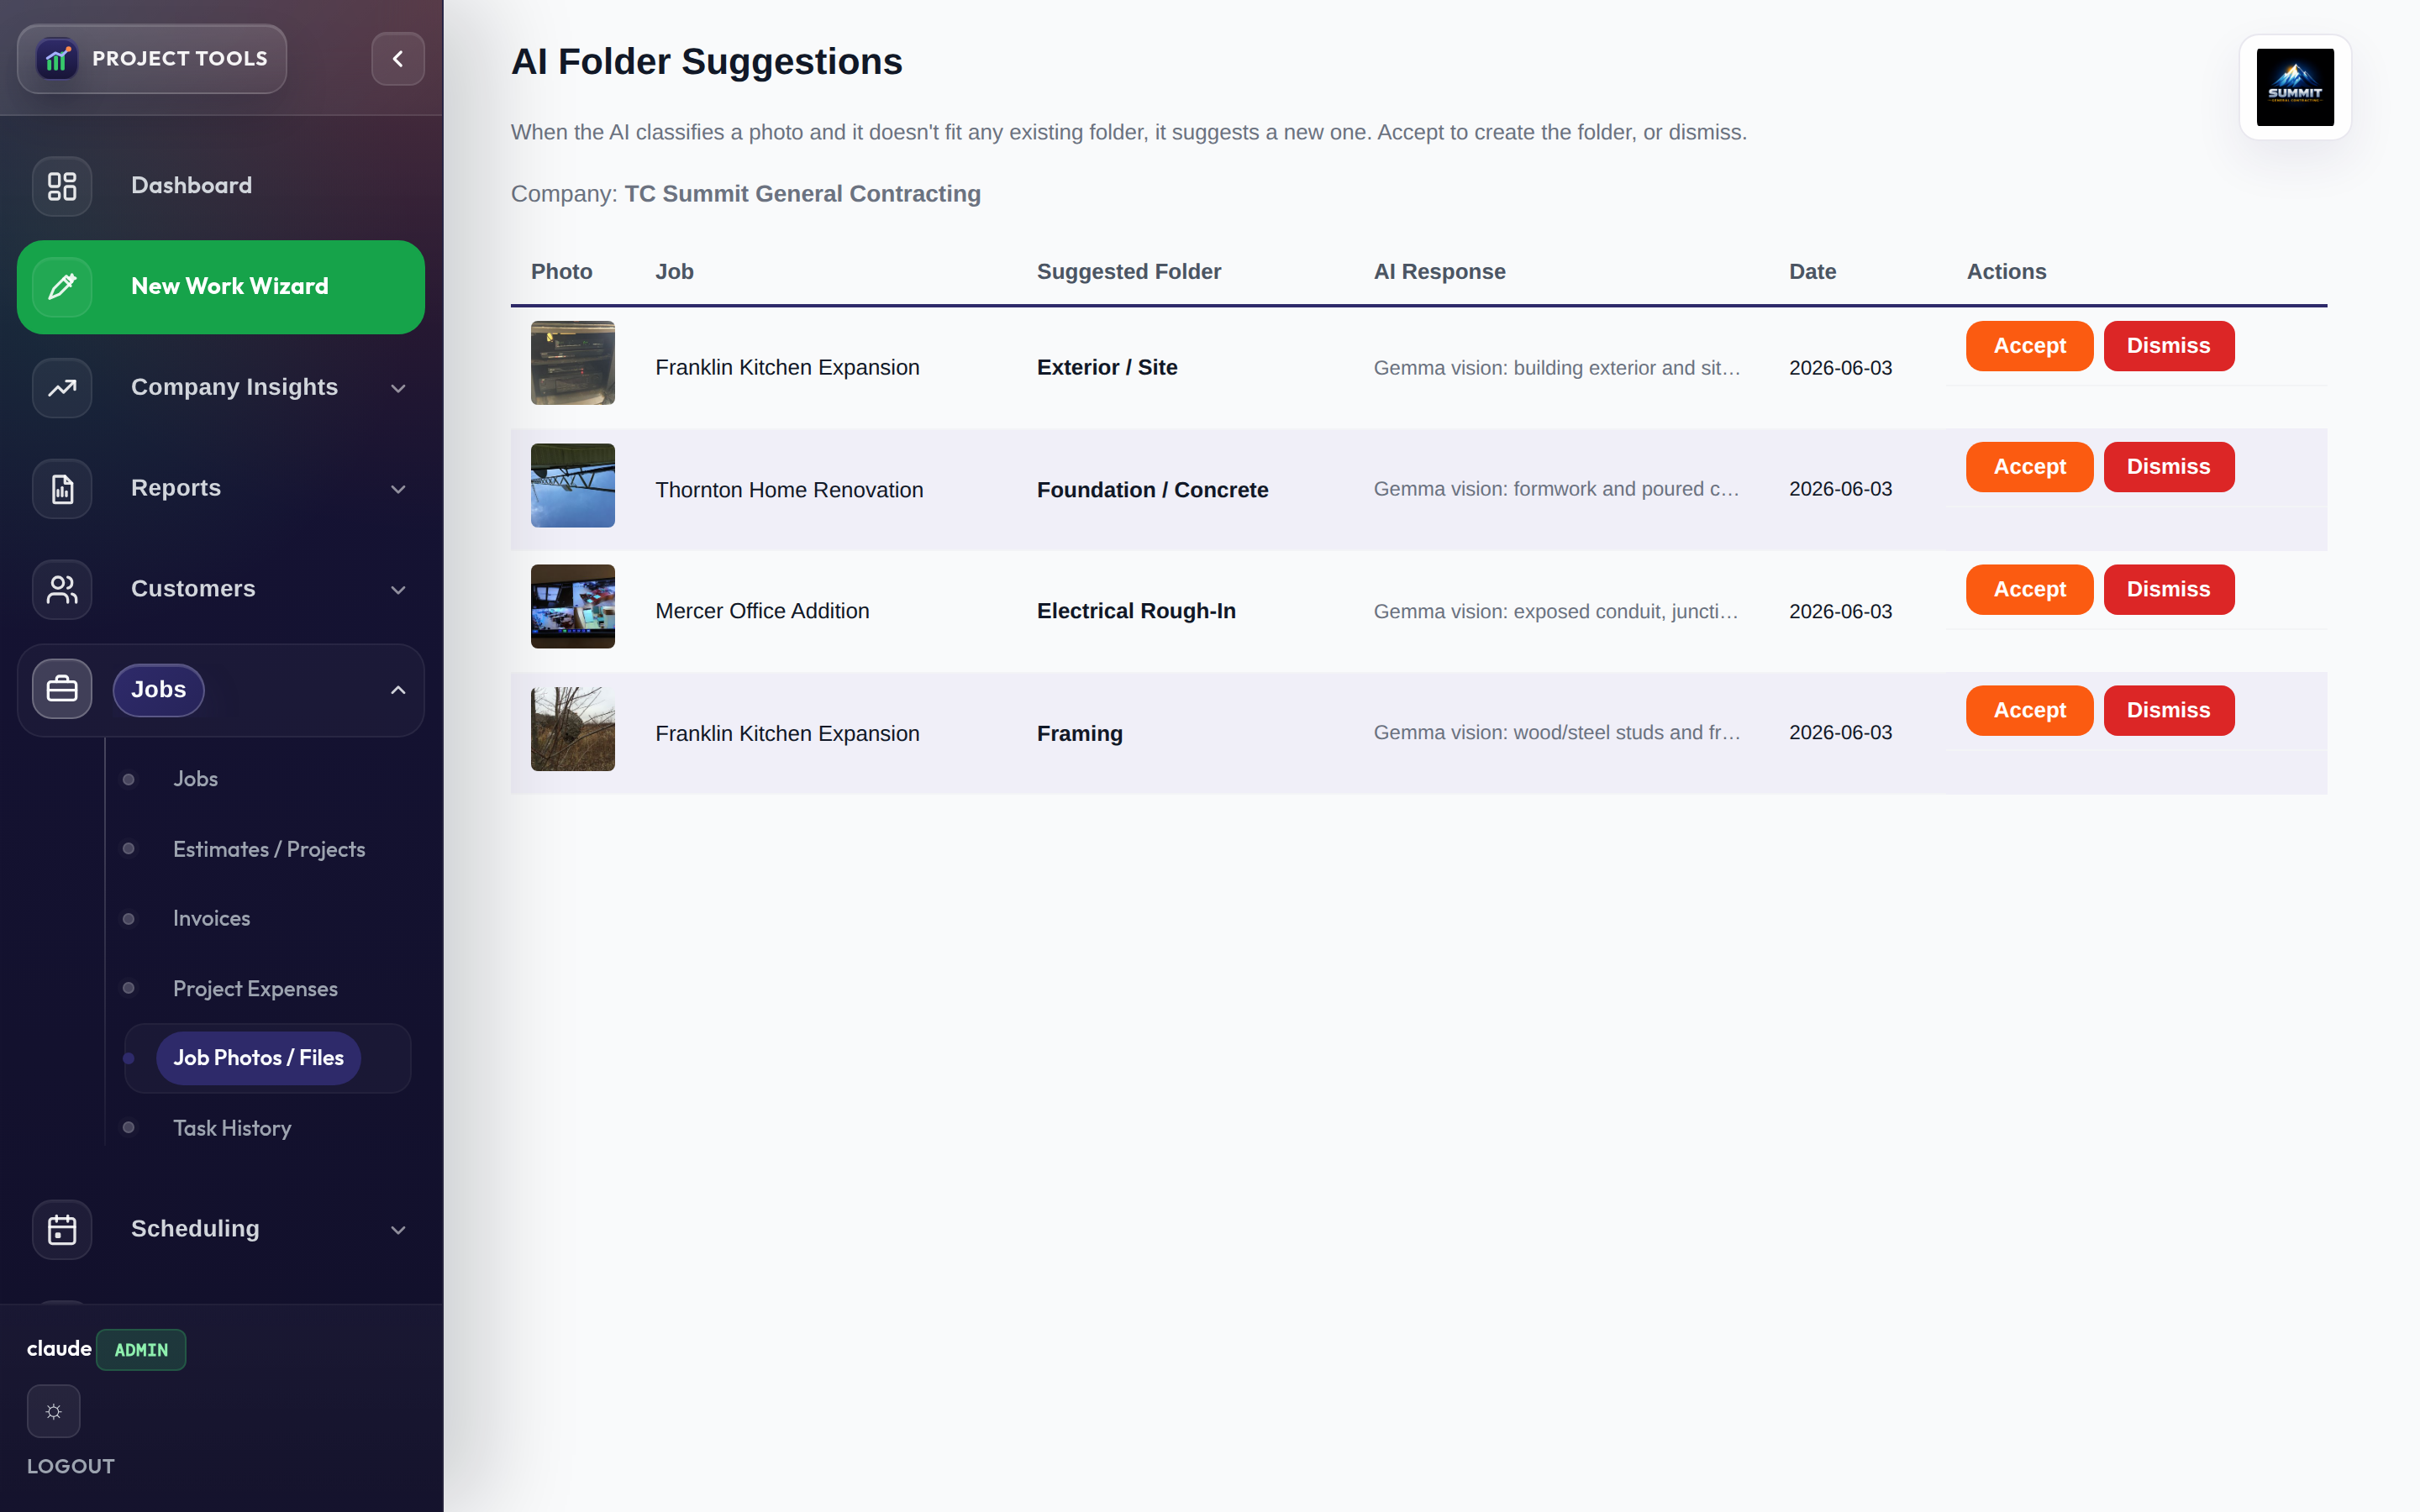This screenshot has height=1512, width=2420.
Task: Click the Company Insights trend icon
Action: click(62, 388)
